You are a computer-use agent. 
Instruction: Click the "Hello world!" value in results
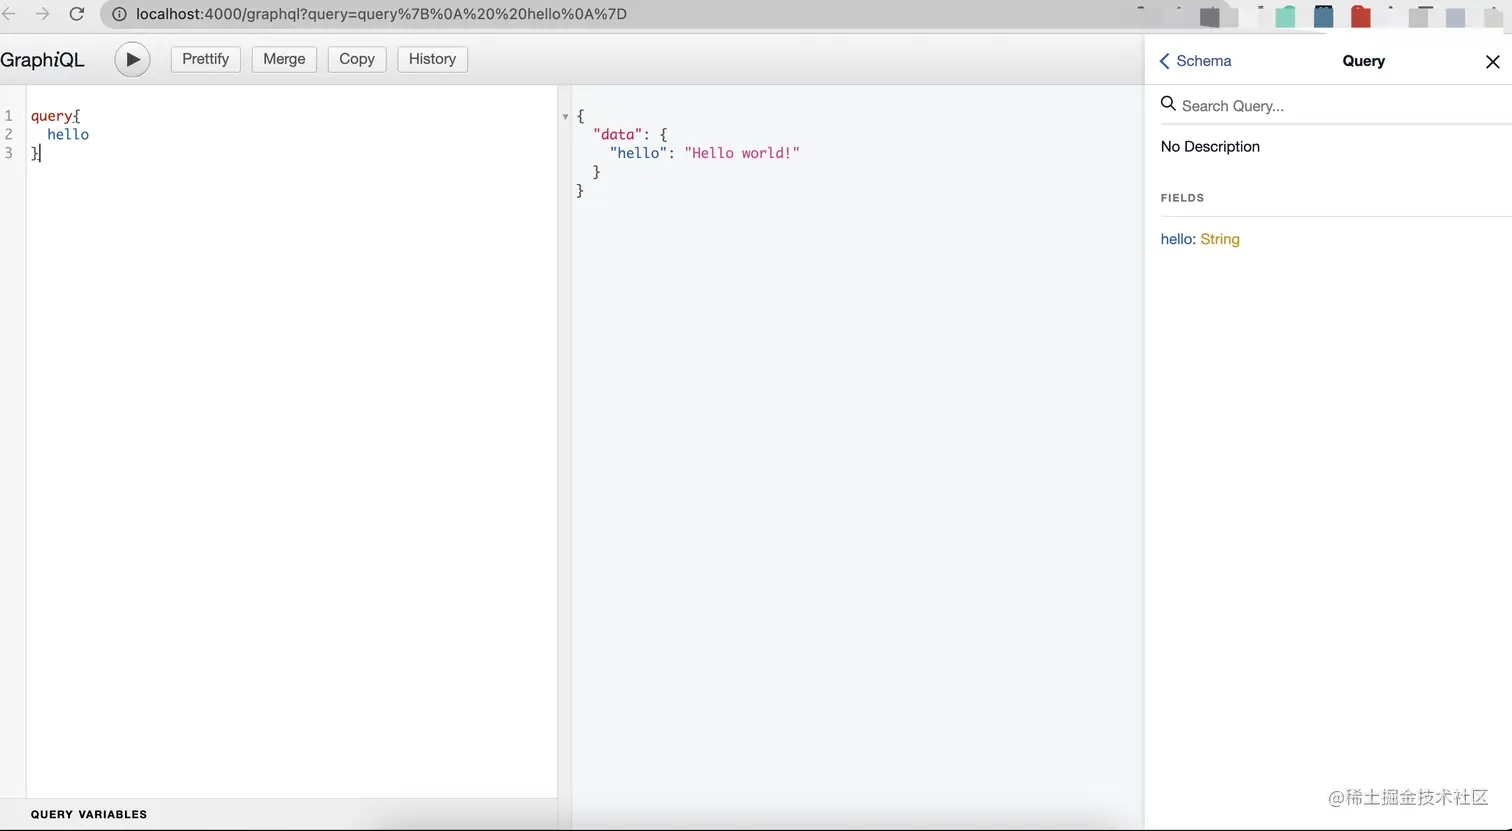click(742, 153)
